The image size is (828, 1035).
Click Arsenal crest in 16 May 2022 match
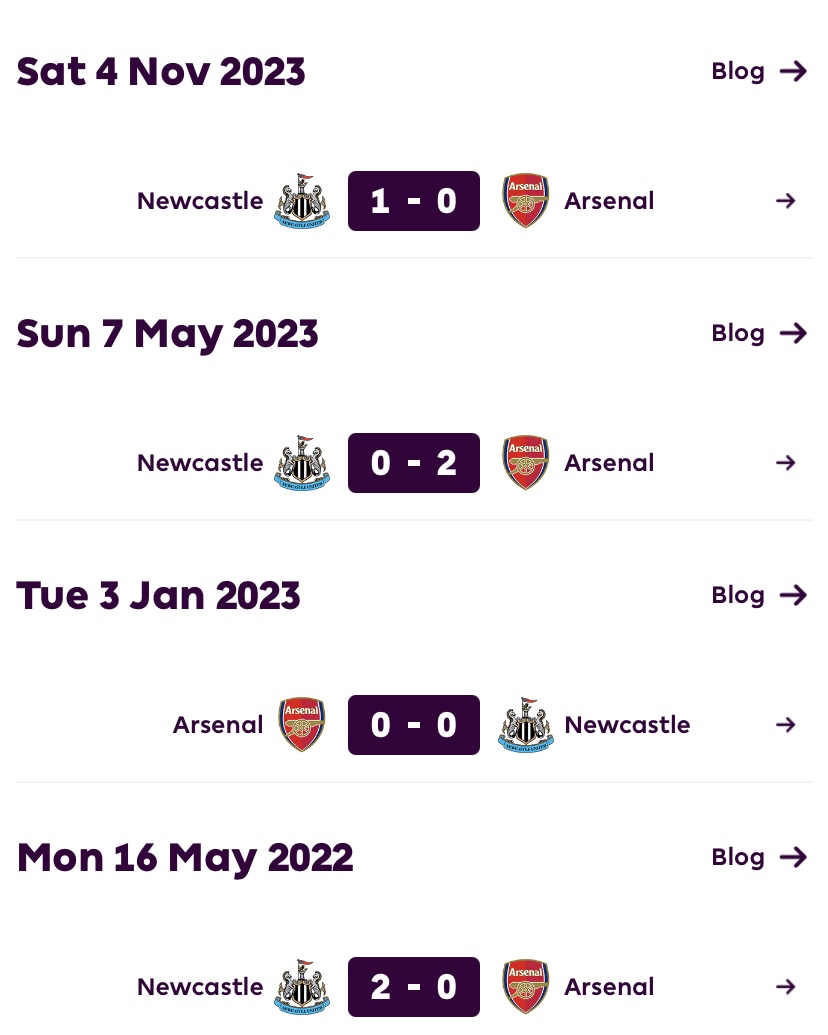point(525,987)
